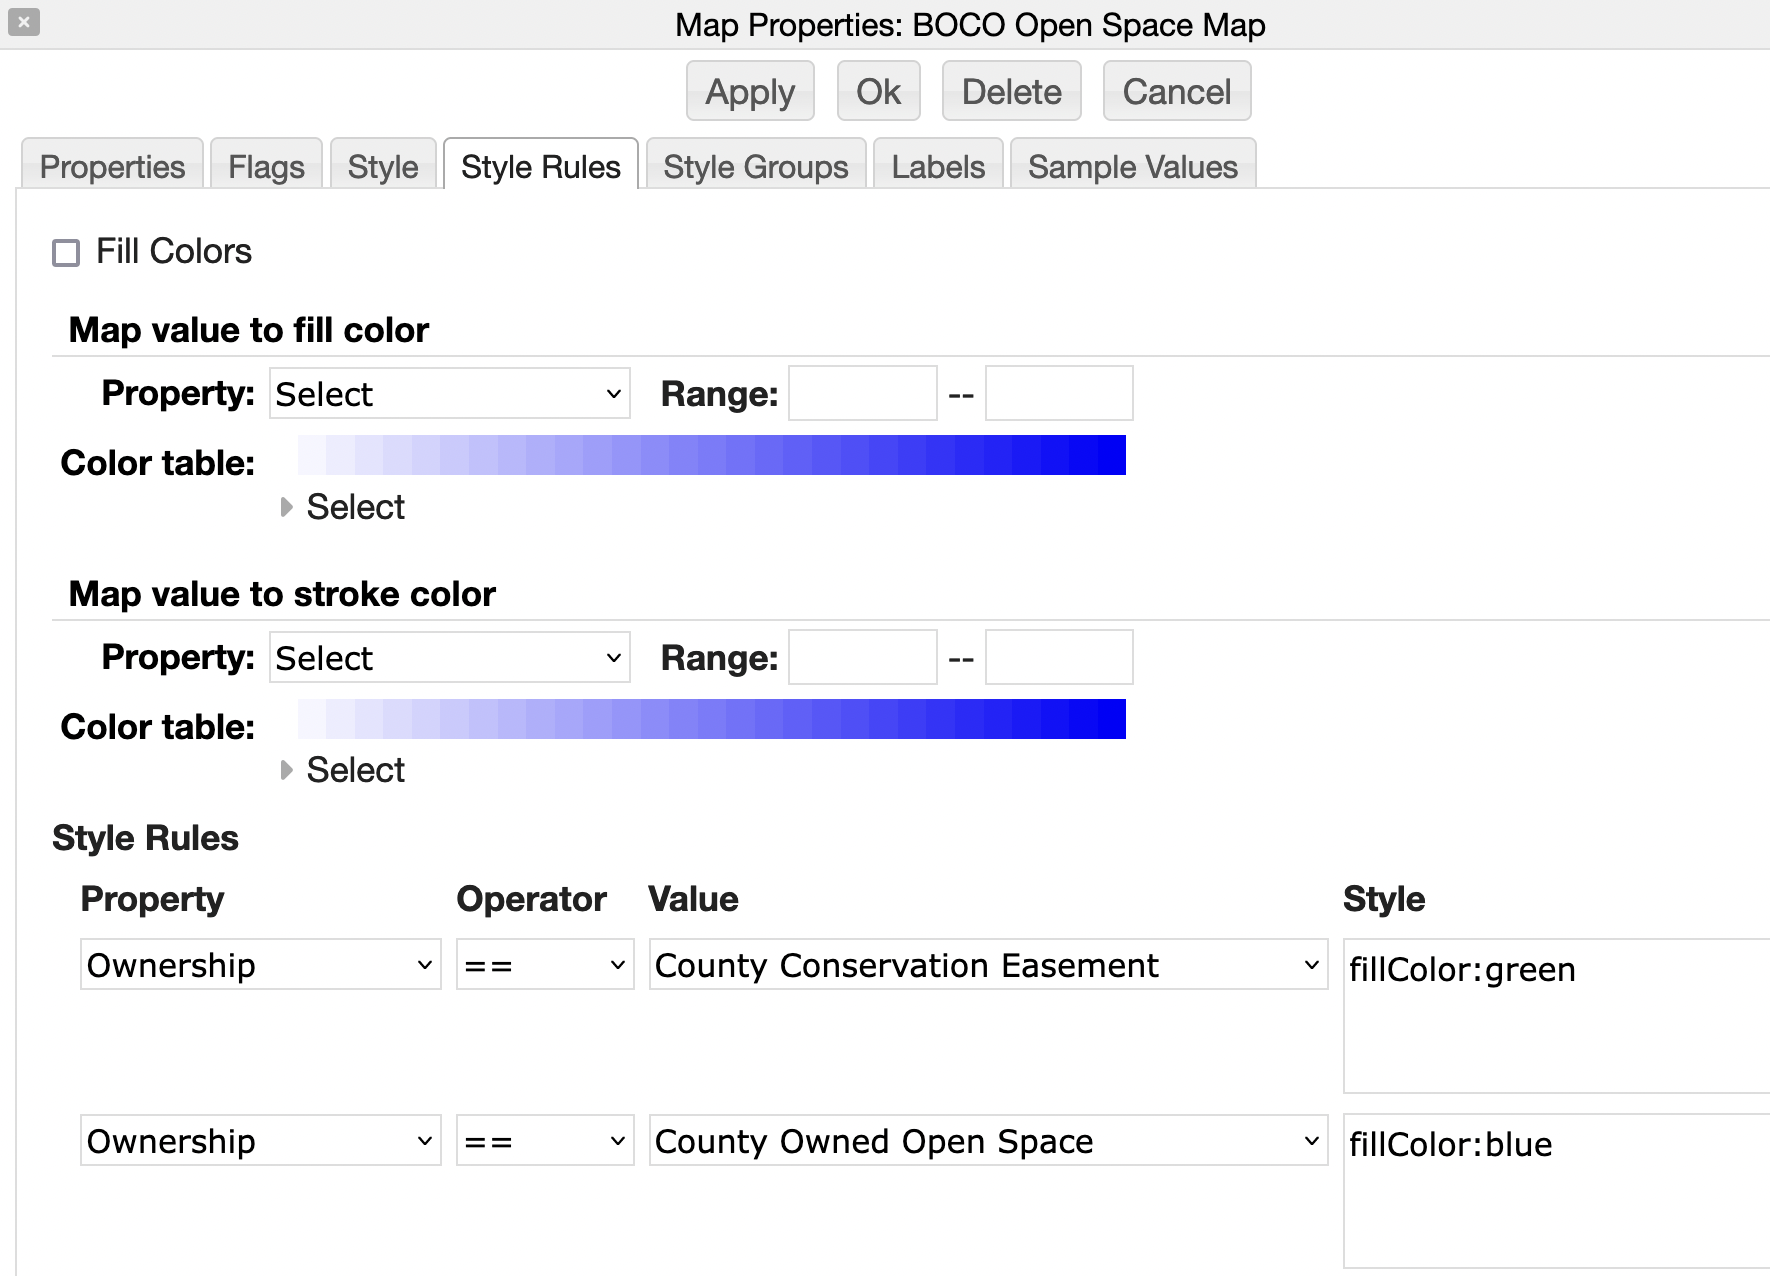This screenshot has width=1770, height=1276.
Task: Click the Apply button
Action: point(750,92)
